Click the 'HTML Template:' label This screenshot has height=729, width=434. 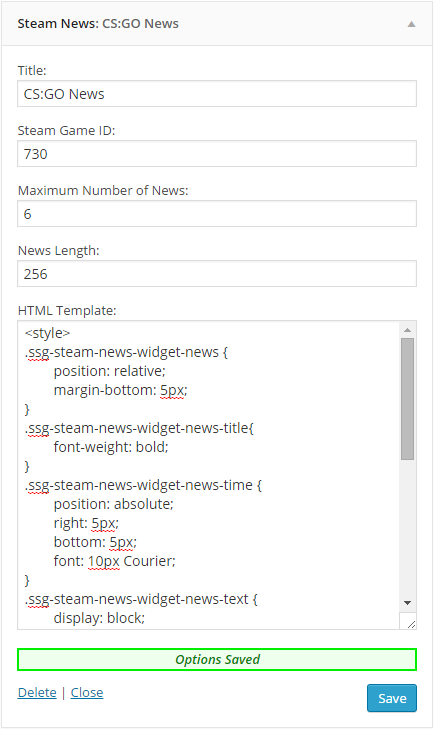point(67,310)
